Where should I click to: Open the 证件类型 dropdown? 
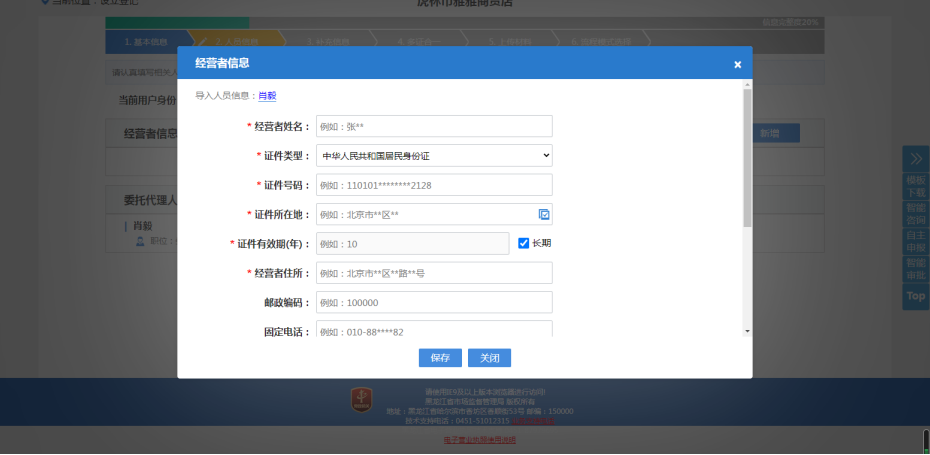(x=434, y=155)
